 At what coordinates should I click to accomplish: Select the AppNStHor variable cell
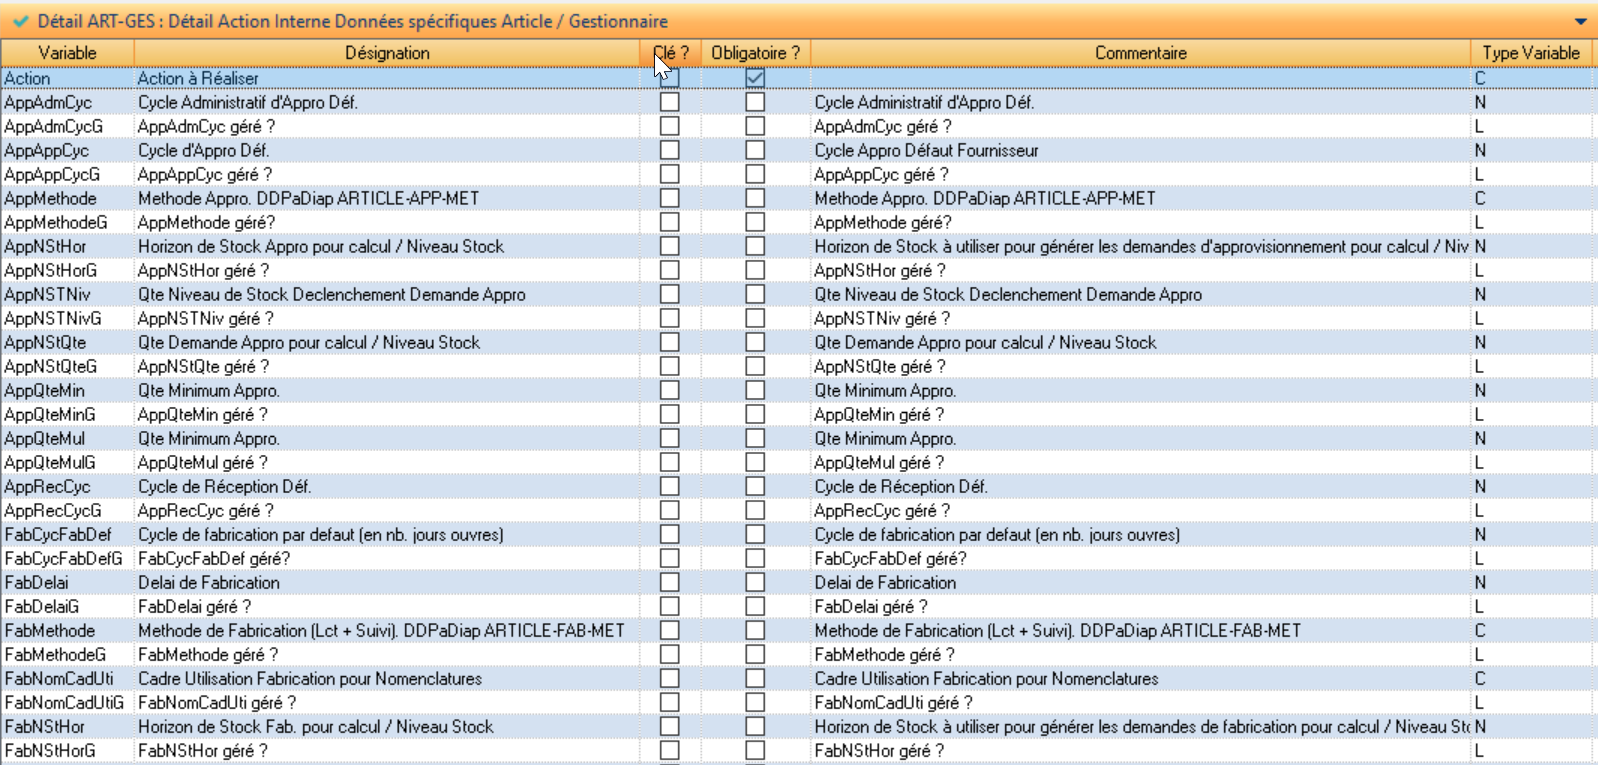pyautogui.click(x=45, y=246)
